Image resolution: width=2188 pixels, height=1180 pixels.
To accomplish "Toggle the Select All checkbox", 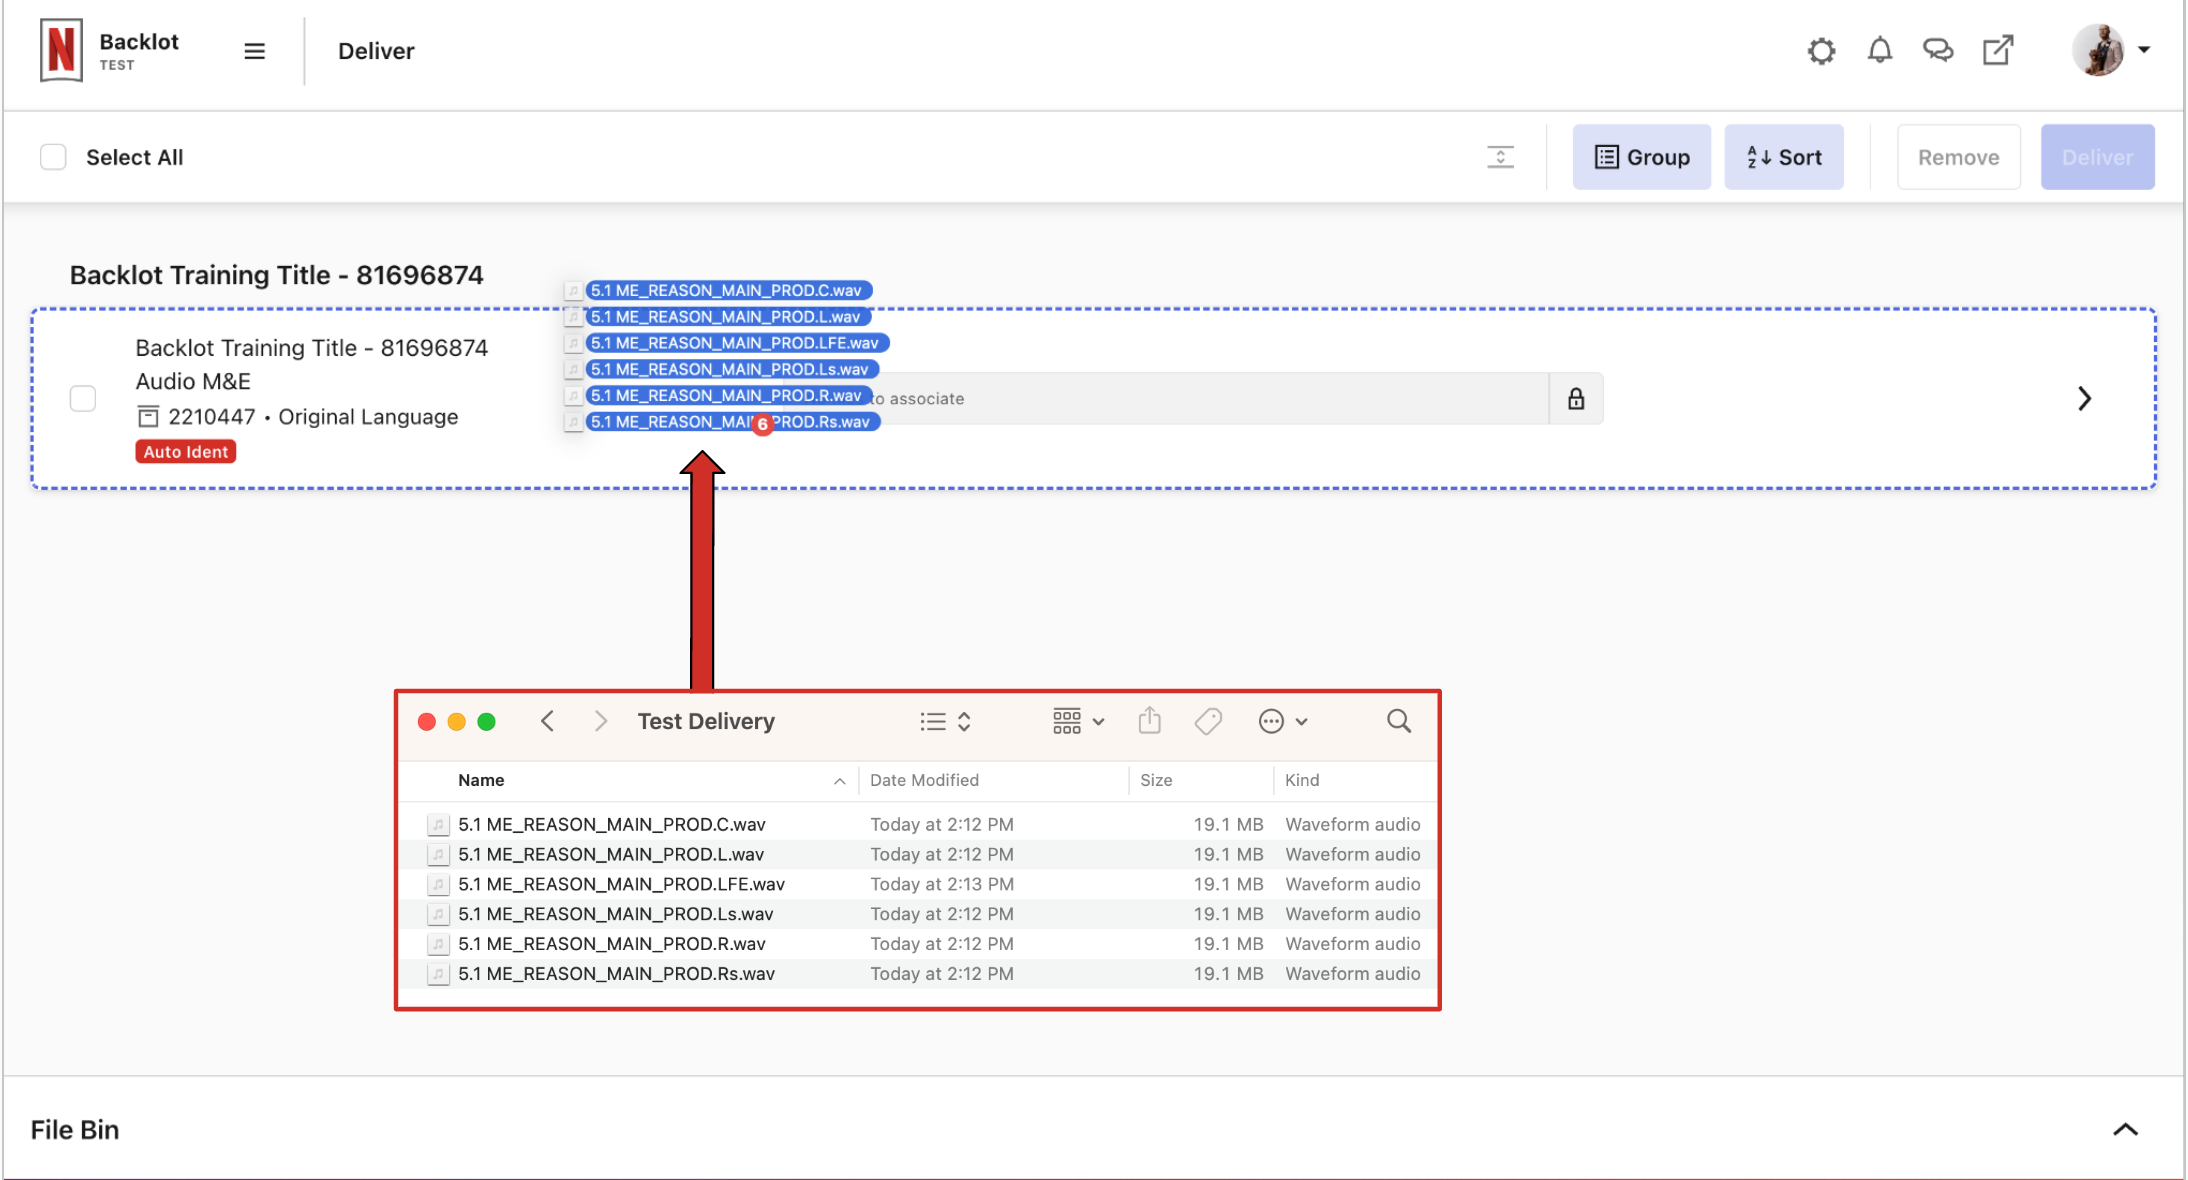I will [54, 157].
